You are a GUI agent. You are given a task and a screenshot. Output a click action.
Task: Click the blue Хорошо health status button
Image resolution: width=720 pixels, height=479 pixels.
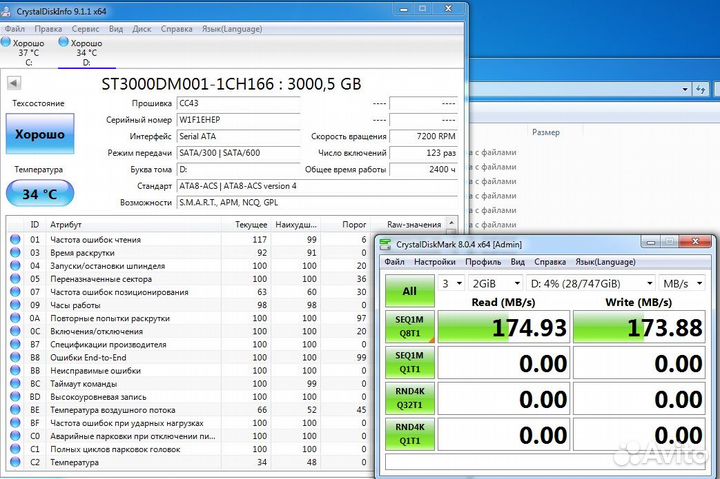pos(39,134)
